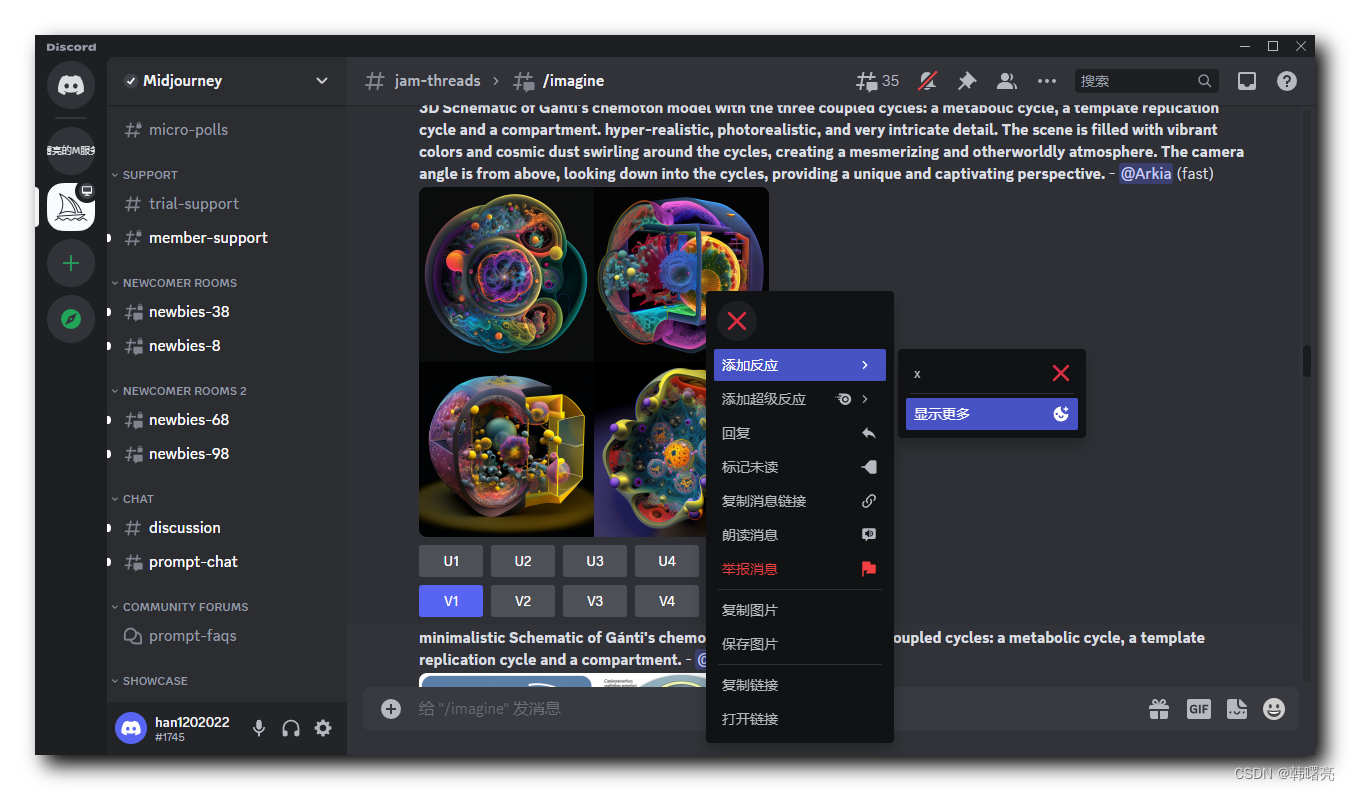The image size is (1350, 790).
Task: Select 打开链接 menu entry
Action: [x=800, y=719]
